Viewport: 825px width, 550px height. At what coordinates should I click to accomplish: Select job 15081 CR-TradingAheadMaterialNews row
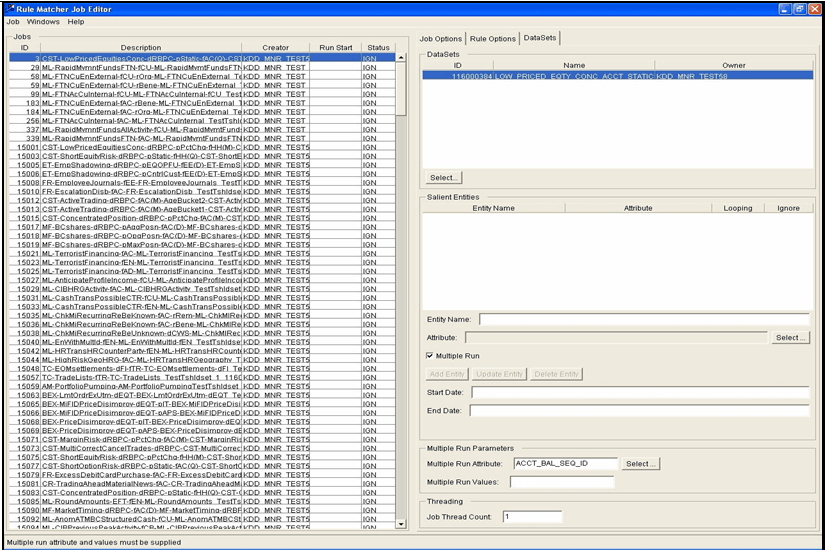[202, 484]
